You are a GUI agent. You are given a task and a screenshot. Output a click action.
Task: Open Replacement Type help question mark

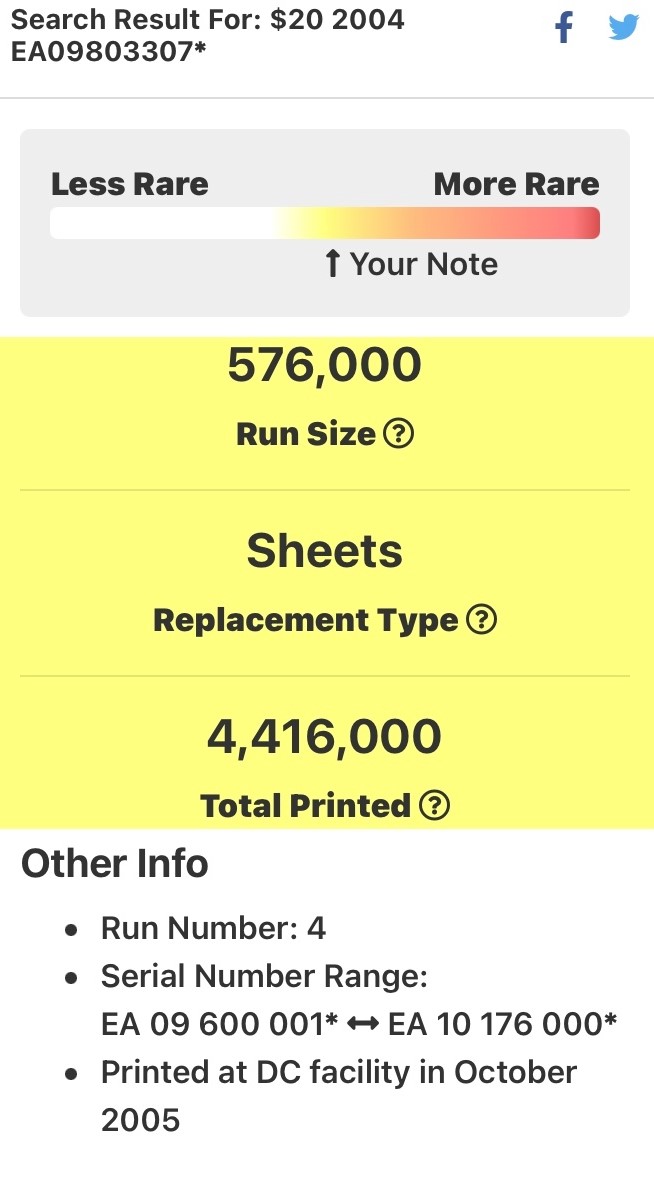[x=482, y=620]
